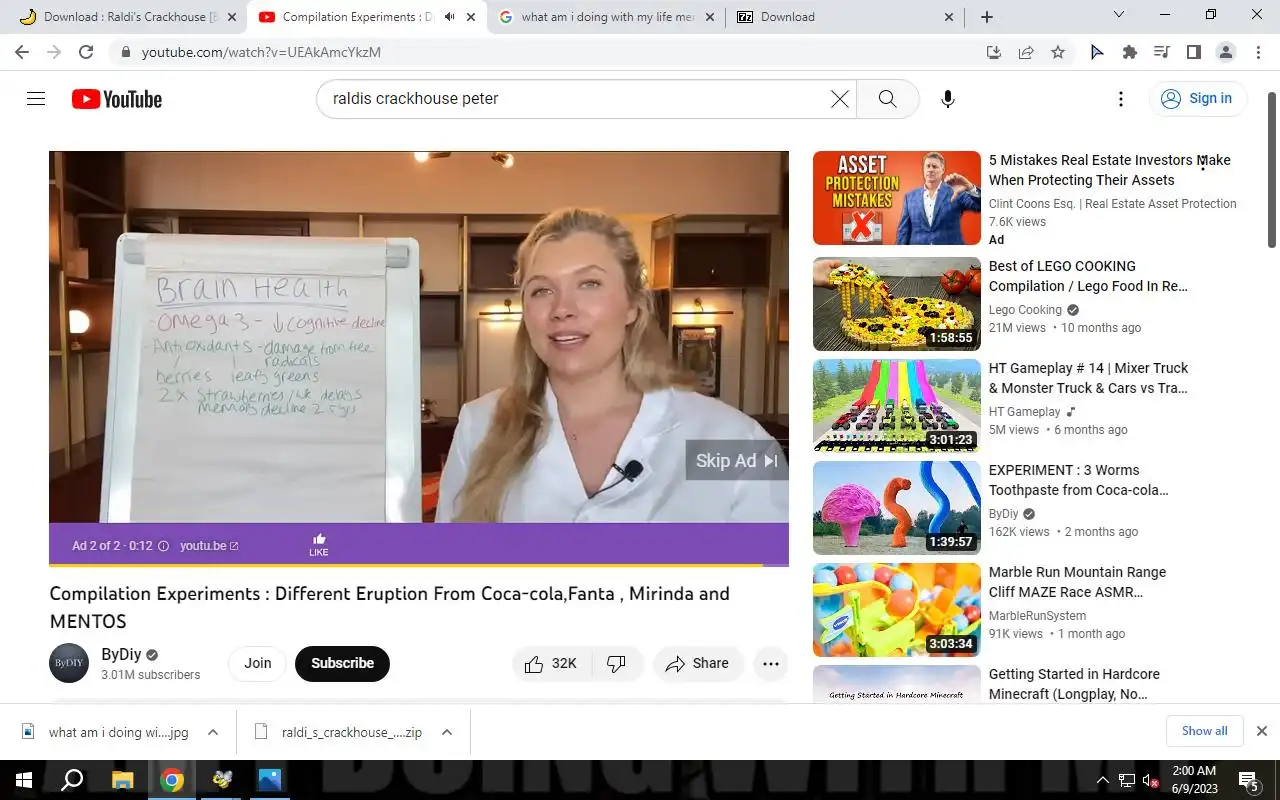Open YouTube settings three-dot menu
This screenshot has width=1280, height=800.
(1121, 98)
